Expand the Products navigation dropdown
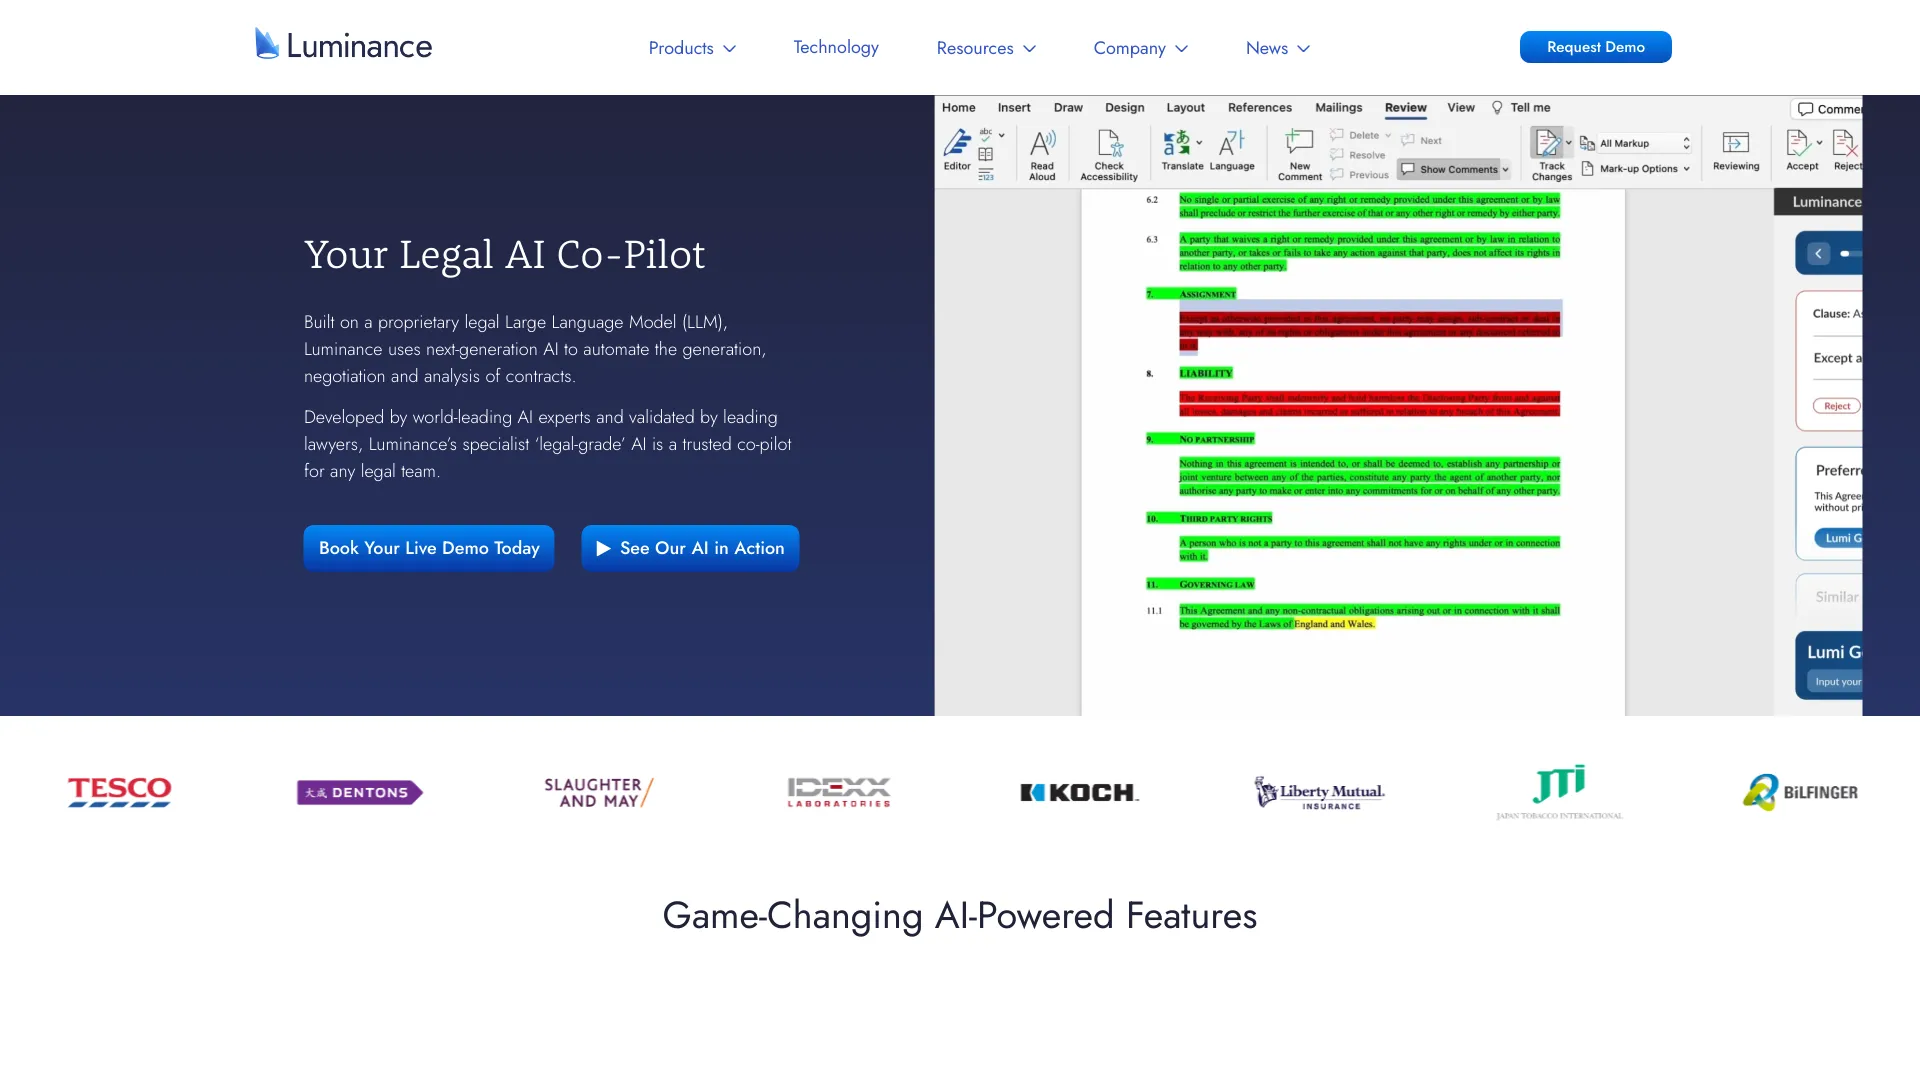1920x1080 pixels. [x=691, y=47]
